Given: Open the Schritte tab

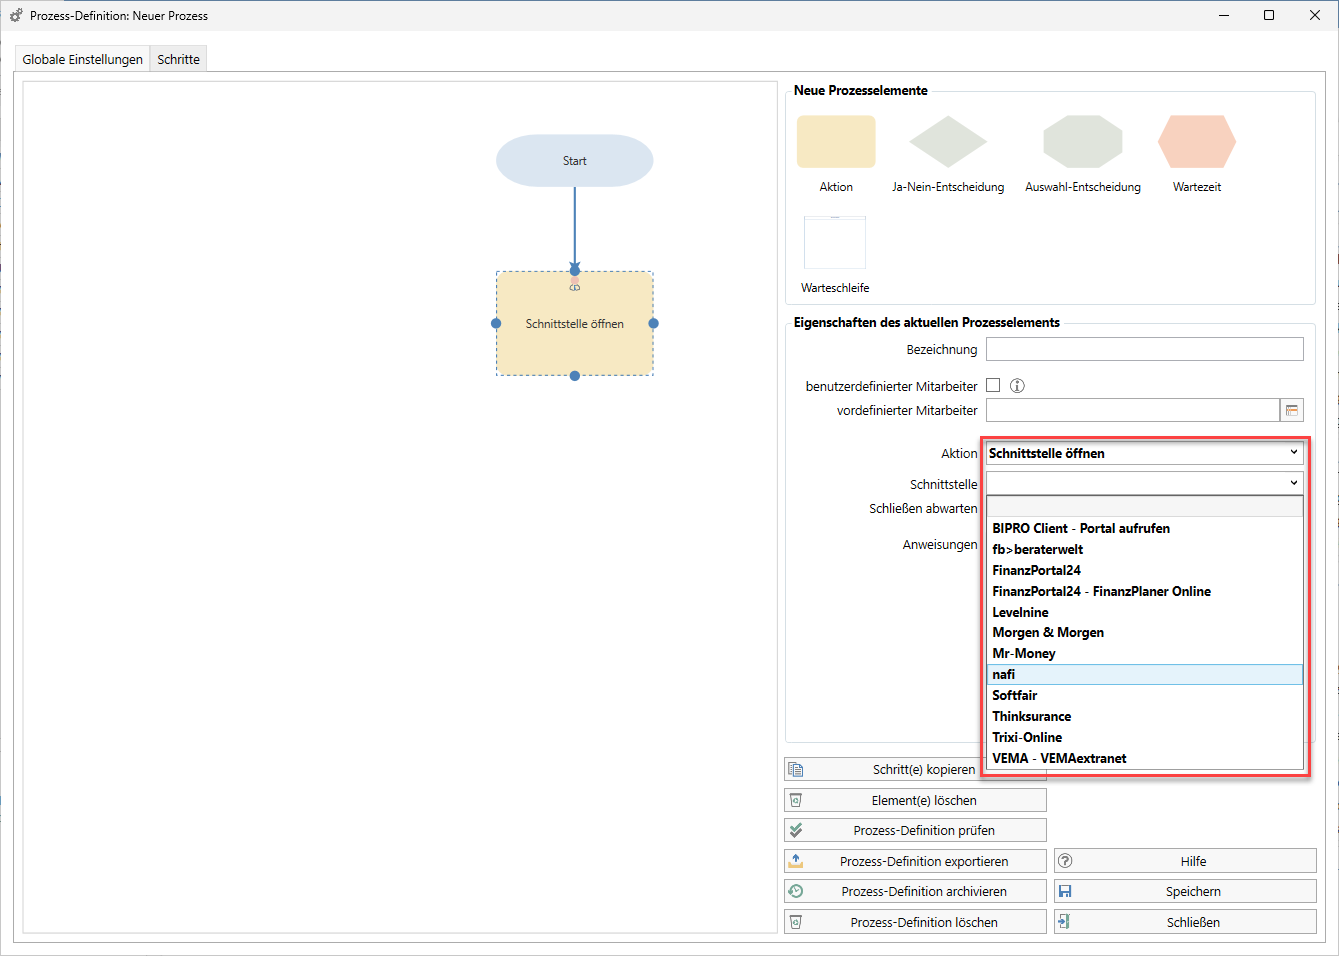Looking at the screenshot, I should [x=179, y=59].
